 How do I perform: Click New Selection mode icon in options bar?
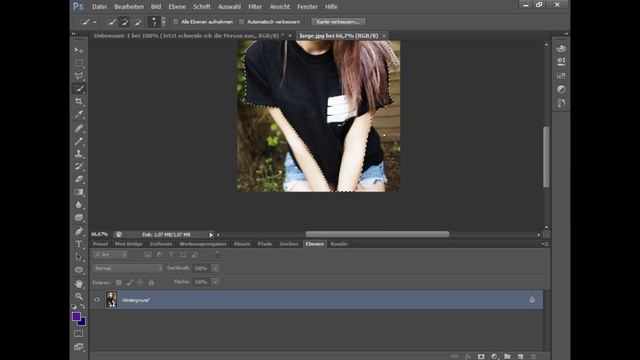point(112,22)
